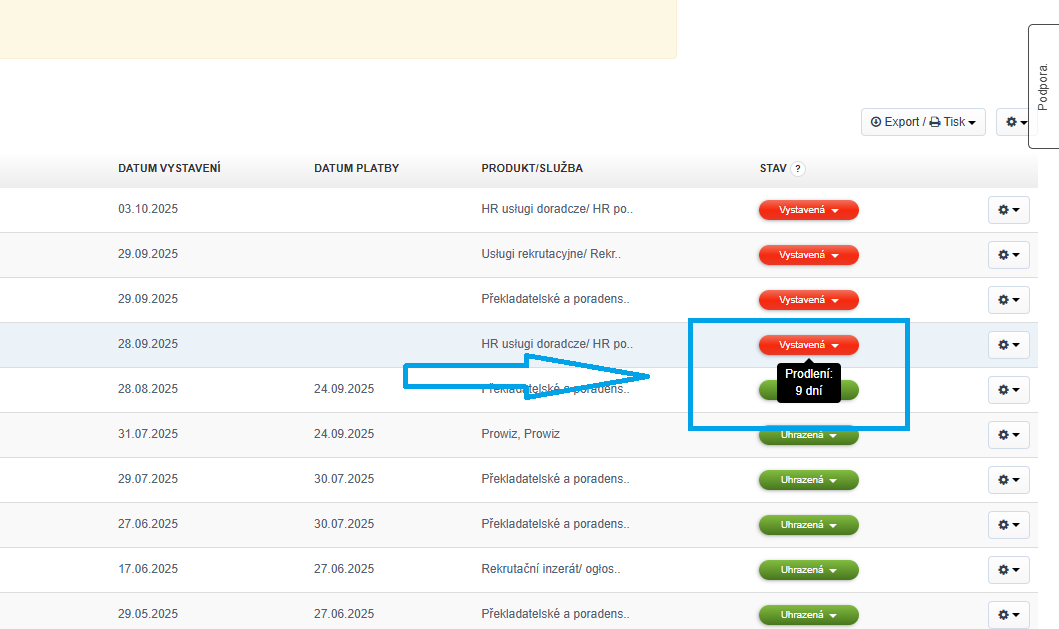
Task: Click 29.09.2025 date beside Překladatelské a poradens..
Action: (x=148, y=299)
